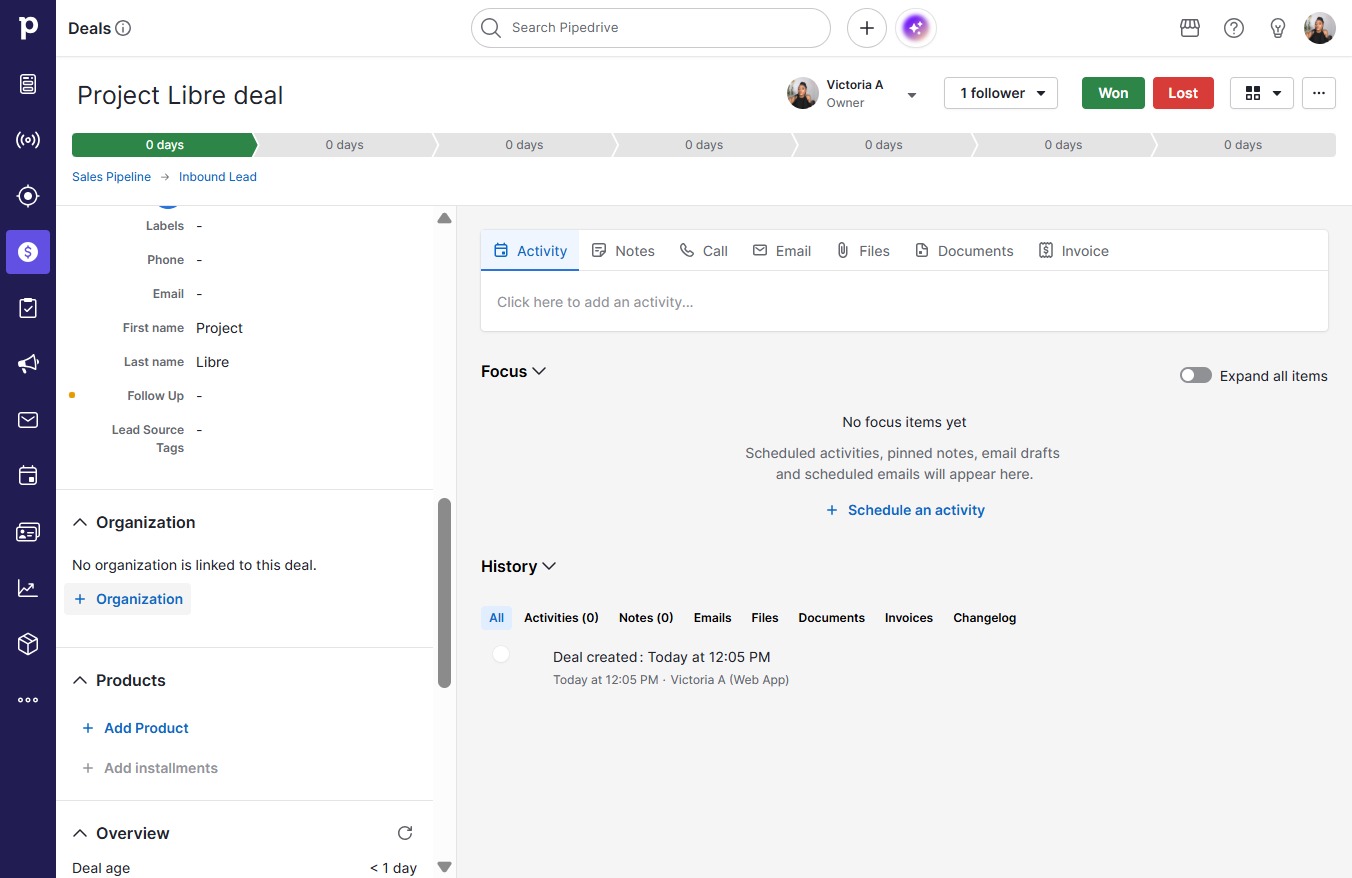Screen dimensions: 1352x878
Task: Mark the deal as Won
Action: 1113,93
